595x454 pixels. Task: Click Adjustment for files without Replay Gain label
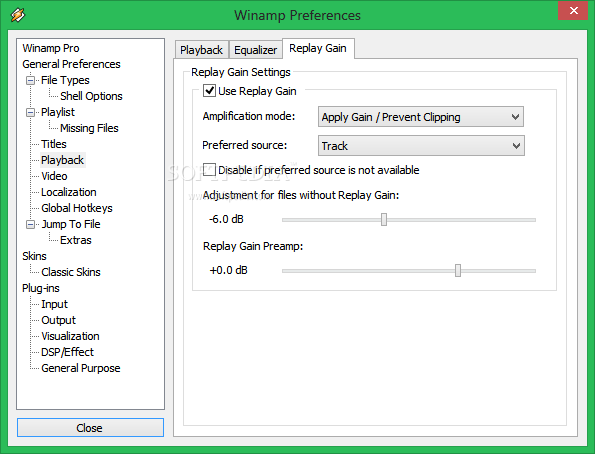pos(301,195)
